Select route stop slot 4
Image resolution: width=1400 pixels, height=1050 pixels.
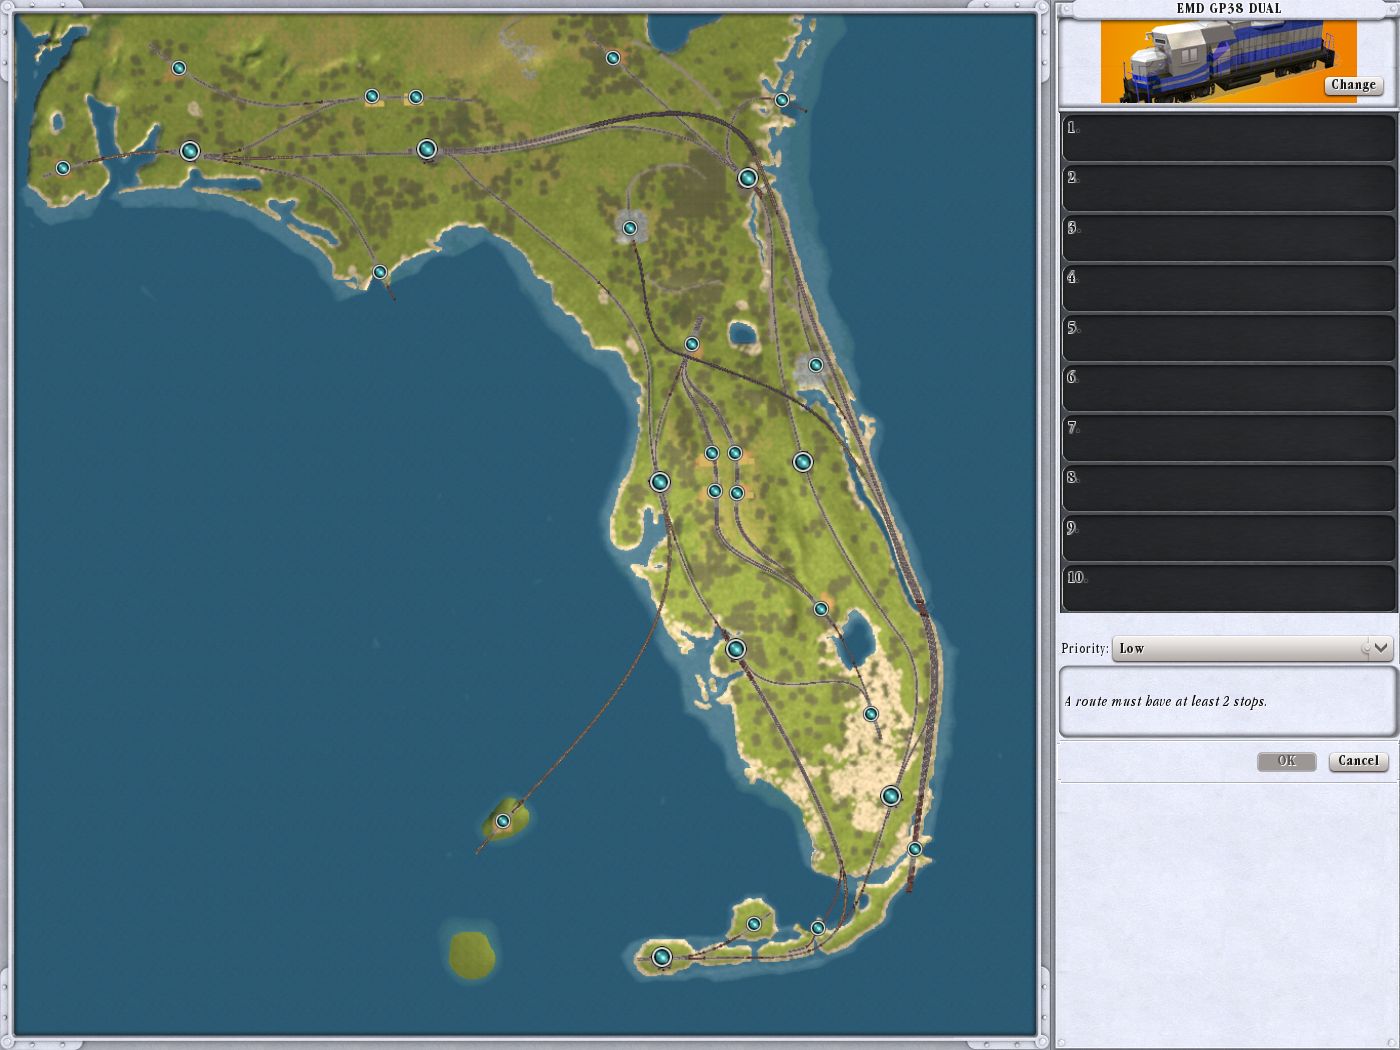click(1228, 288)
